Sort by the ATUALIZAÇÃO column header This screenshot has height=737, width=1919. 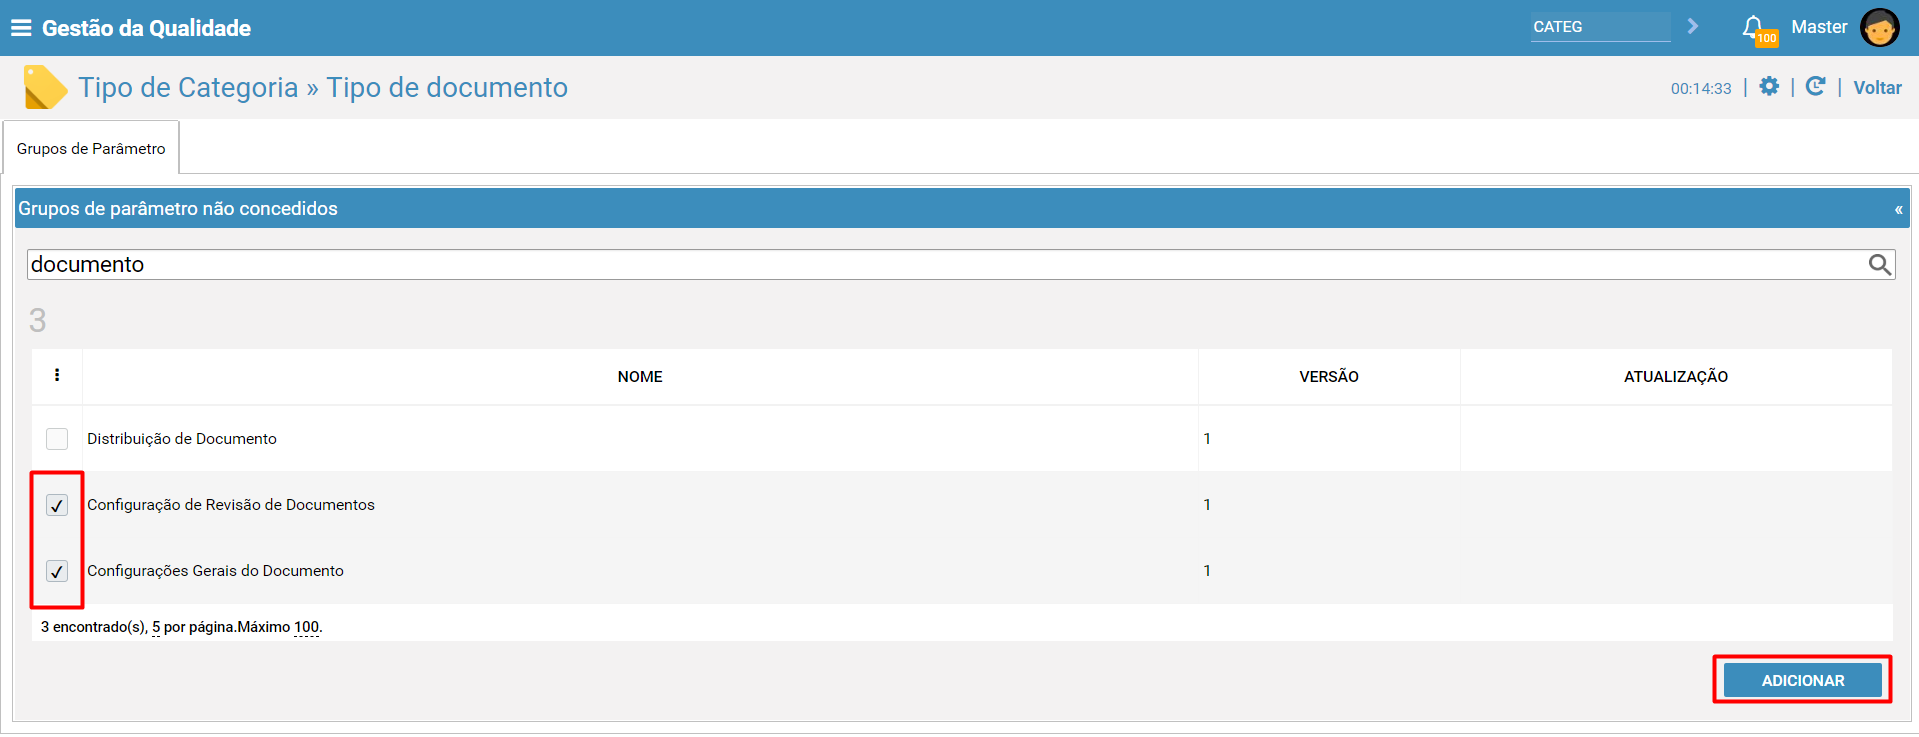point(1675,377)
